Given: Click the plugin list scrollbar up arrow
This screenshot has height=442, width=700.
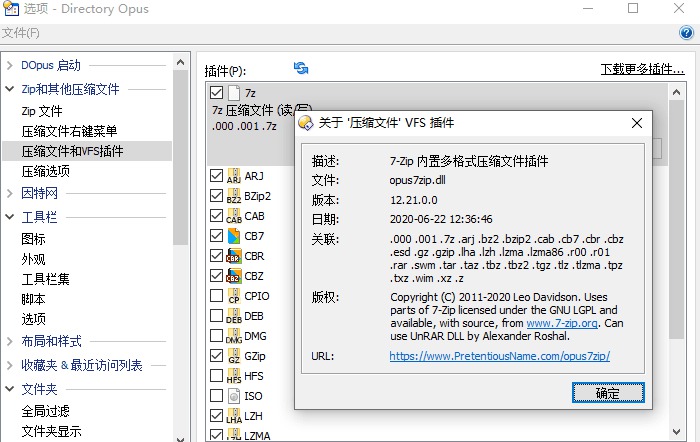Looking at the screenshot, I should click(676, 92).
